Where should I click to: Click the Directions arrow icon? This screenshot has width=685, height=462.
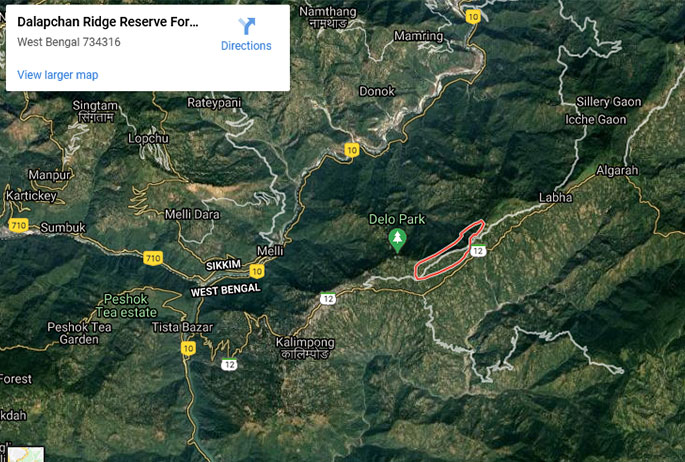click(246, 26)
